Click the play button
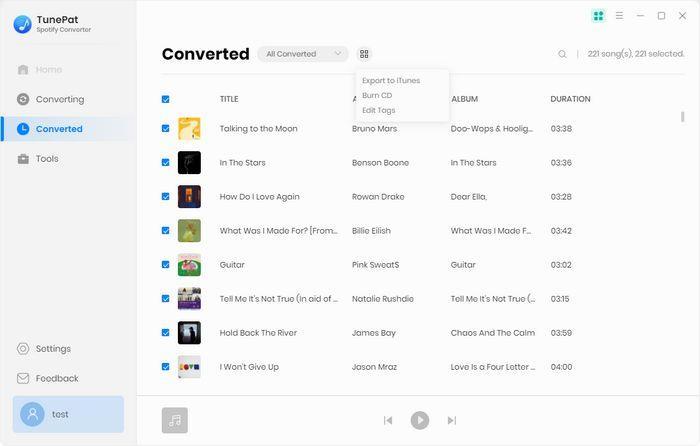 tap(420, 420)
